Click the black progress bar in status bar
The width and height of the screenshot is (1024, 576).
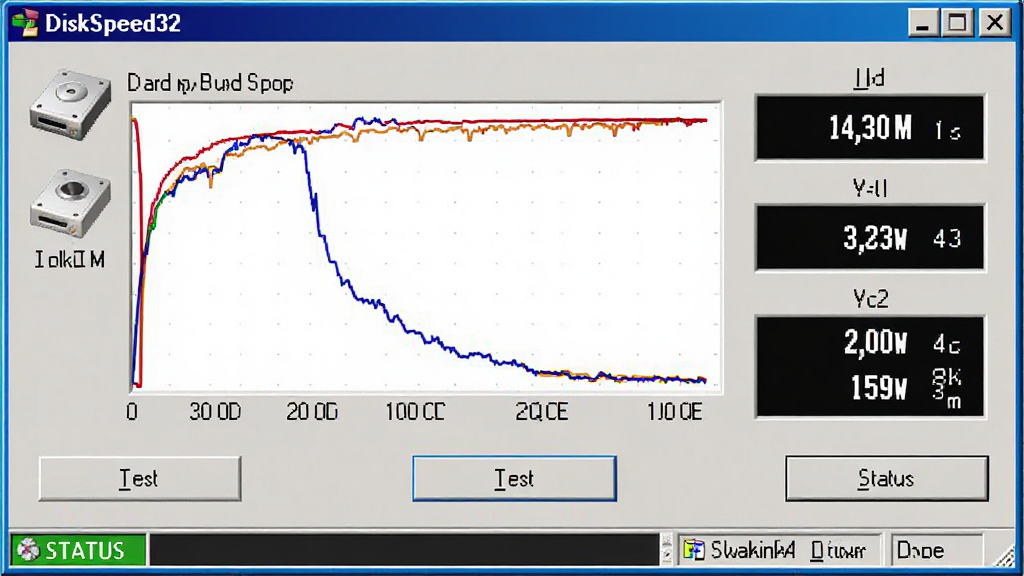click(x=404, y=550)
